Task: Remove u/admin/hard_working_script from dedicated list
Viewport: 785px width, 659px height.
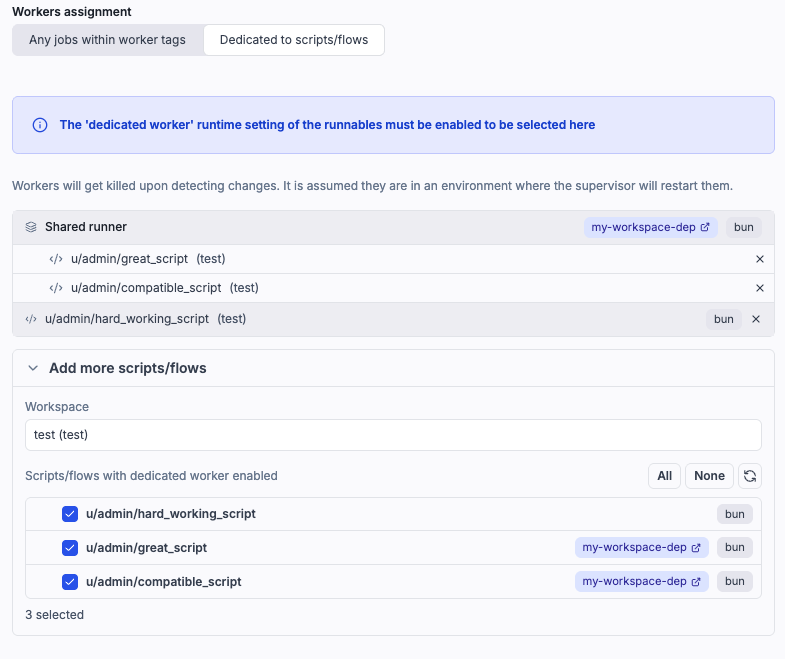Action: (756, 319)
